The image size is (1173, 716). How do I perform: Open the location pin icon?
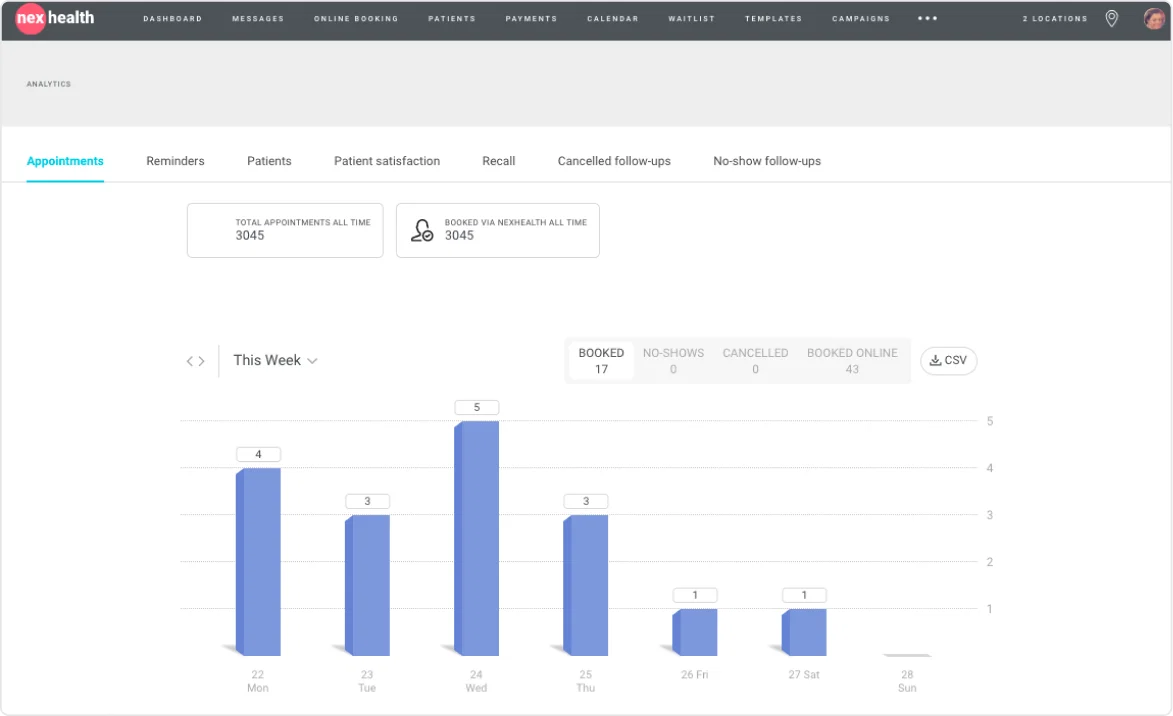coord(1111,19)
